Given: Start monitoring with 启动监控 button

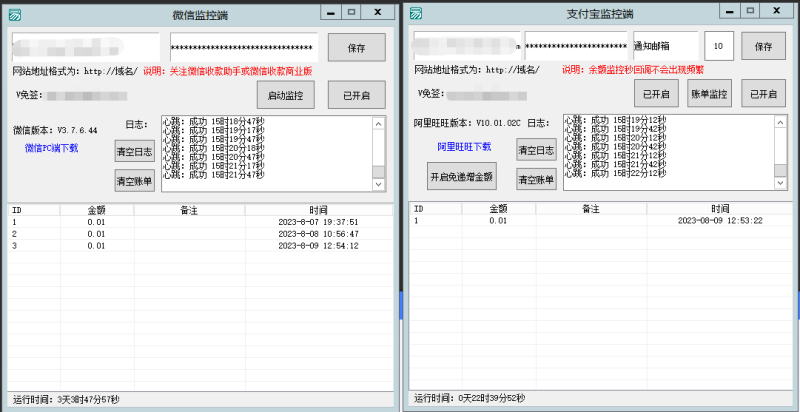Looking at the screenshot, I should coord(285,95).
